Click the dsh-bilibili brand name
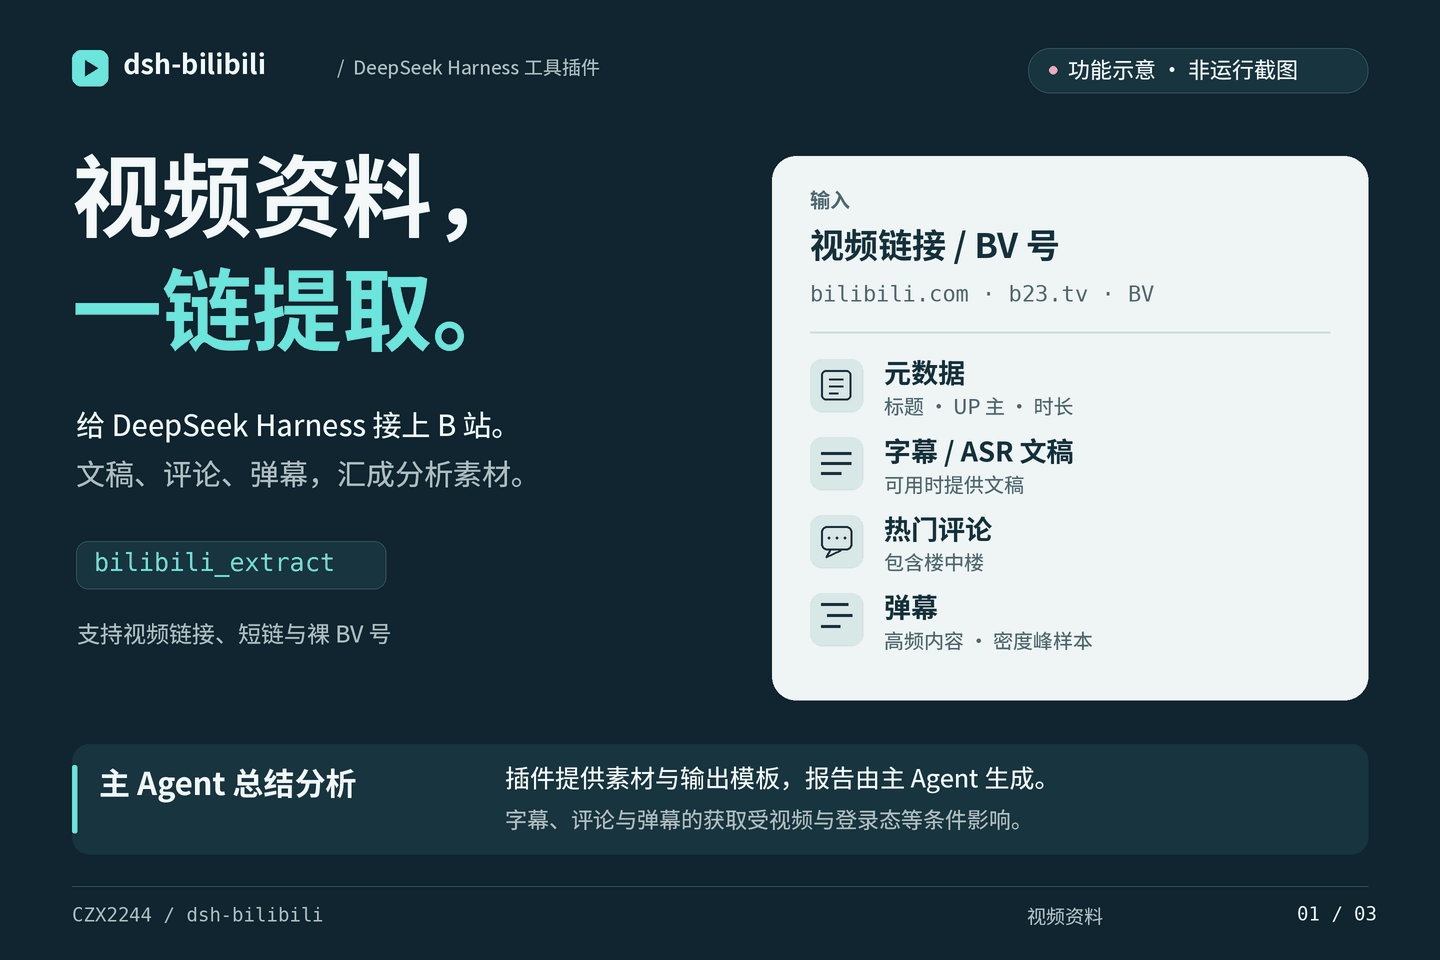Image resolution: width=1440 pixels, height=960 pixels. 194,65
